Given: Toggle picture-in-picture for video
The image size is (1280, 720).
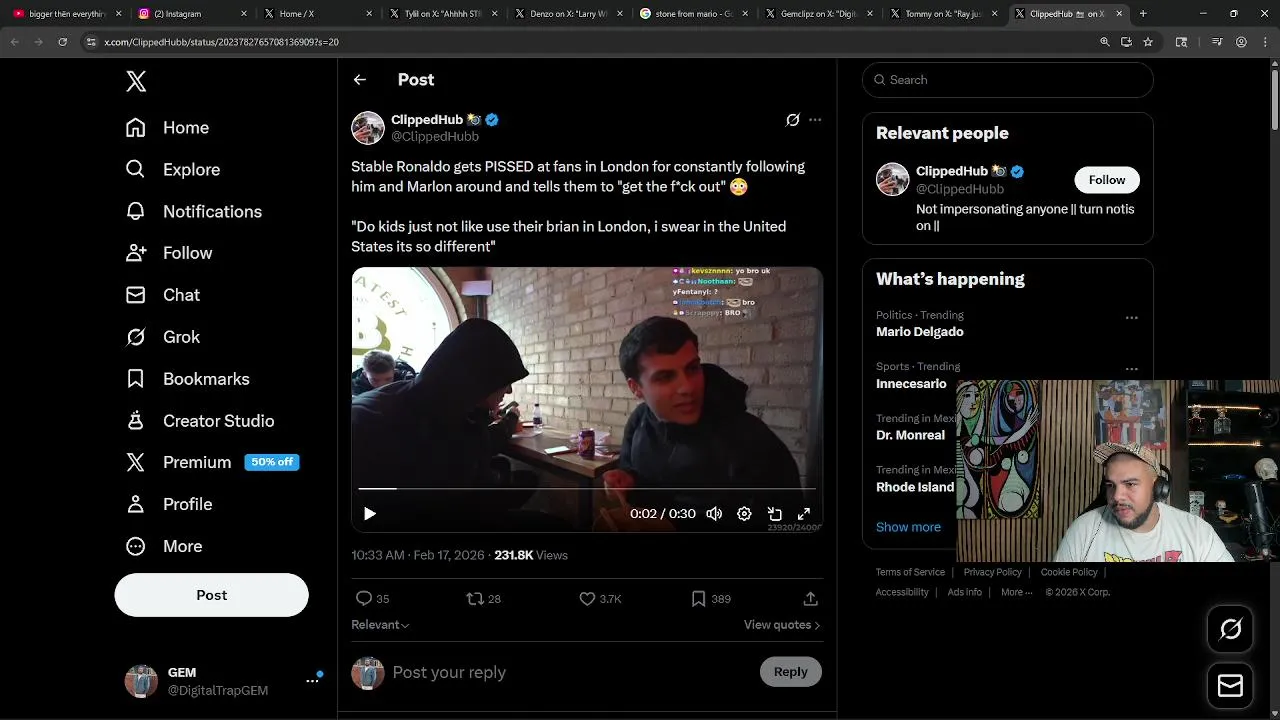Looking at the screenshot, I should click(774, 514).
